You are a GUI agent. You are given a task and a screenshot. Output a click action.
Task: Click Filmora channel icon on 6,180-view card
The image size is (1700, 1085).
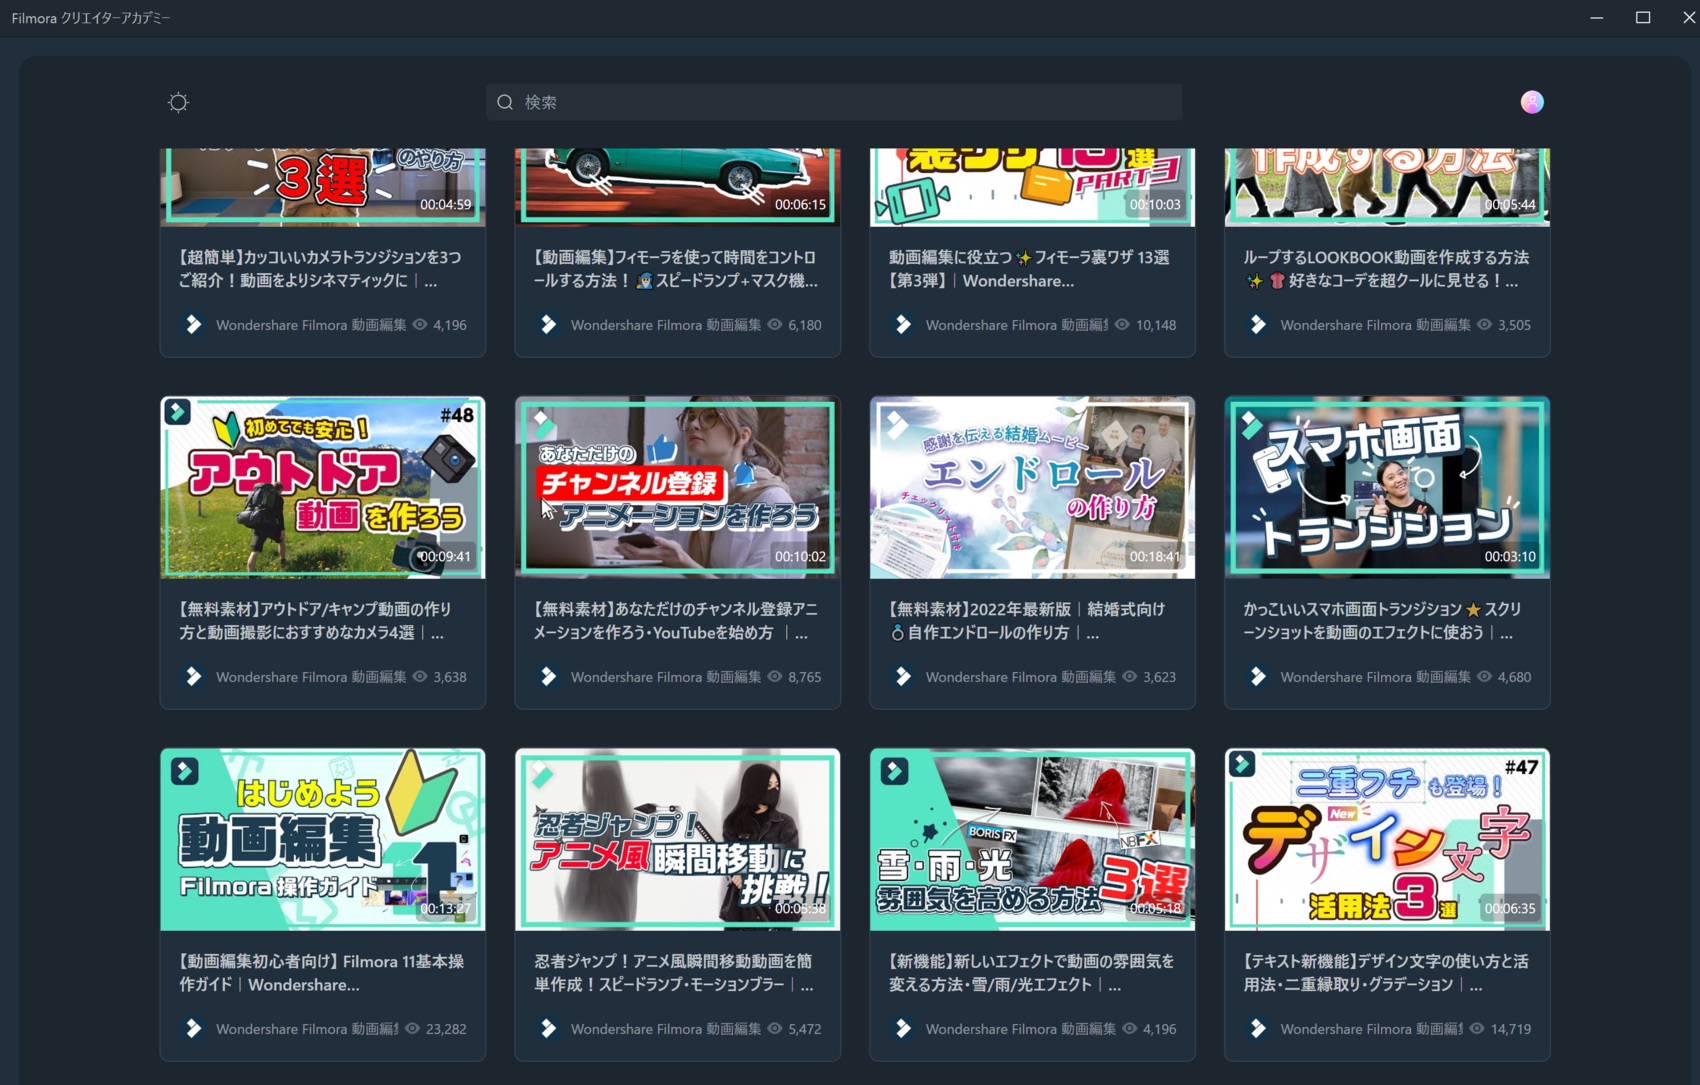coord(549,324)
